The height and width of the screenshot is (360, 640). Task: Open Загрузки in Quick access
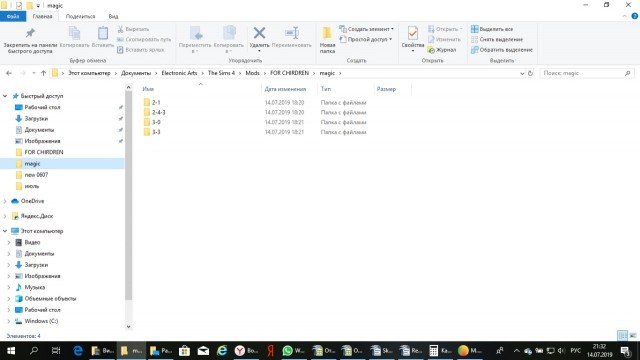click(36, 118)
